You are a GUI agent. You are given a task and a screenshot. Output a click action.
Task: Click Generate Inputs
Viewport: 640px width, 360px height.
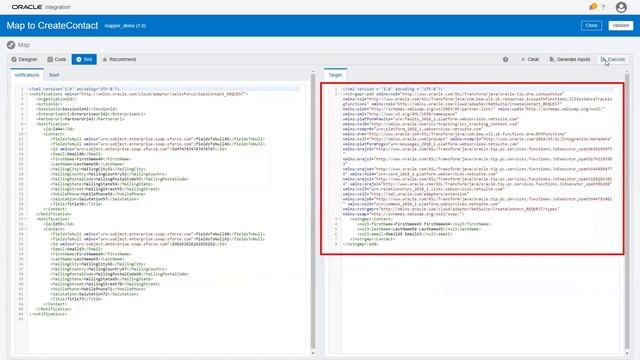pos(570,60)
